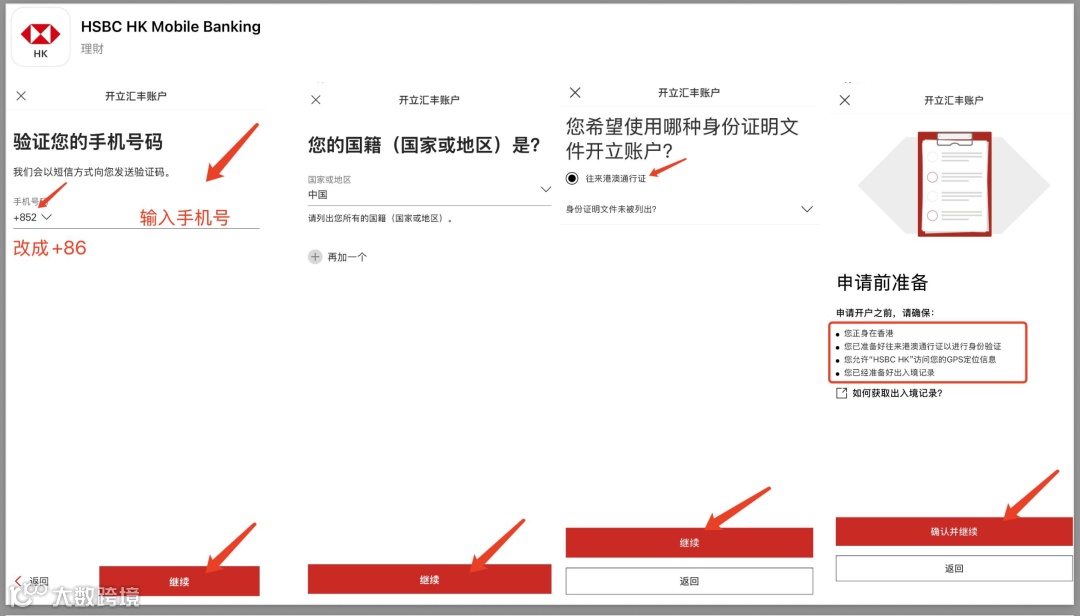Close the phone verification screen
The width and height of the screenshot is (1080, 616).
(21, 96)
